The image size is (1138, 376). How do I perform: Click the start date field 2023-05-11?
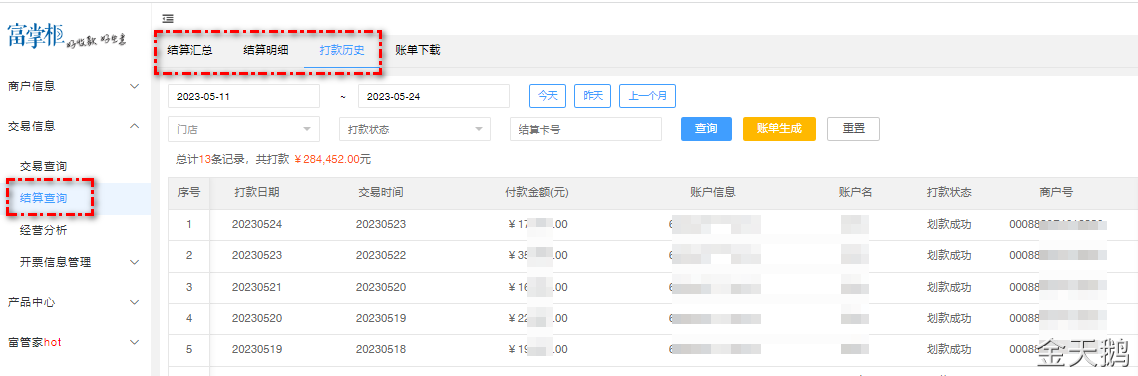pyautogui.click(x=244, y=96)
